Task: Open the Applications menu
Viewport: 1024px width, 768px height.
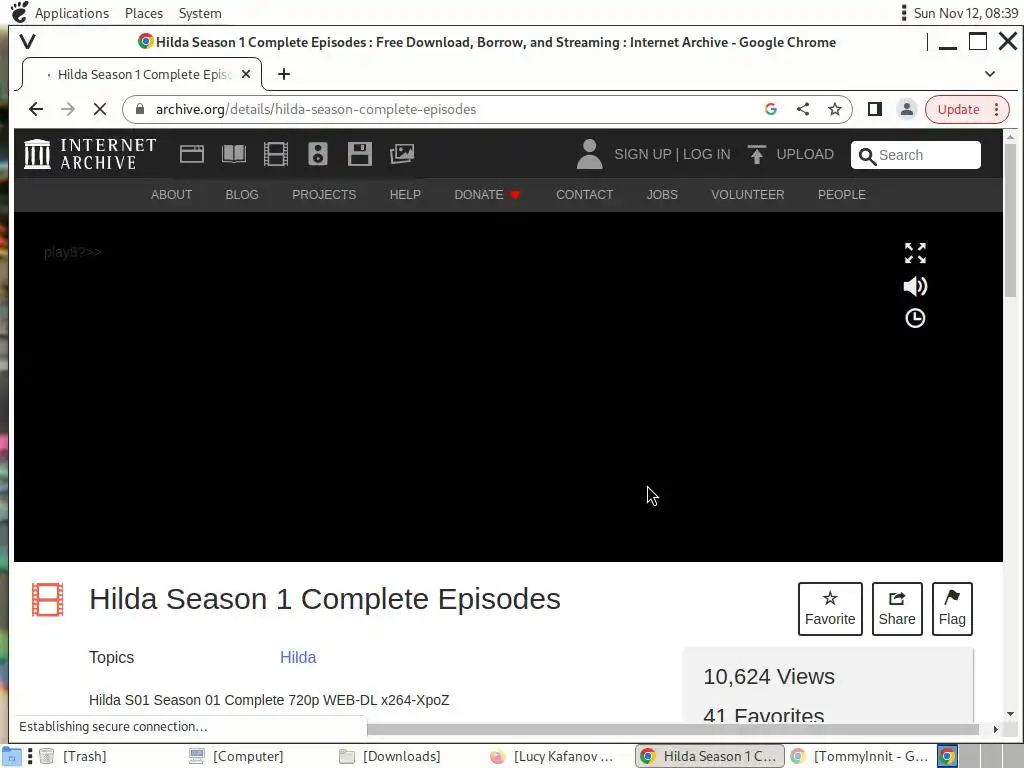Action: click(72, 13)
